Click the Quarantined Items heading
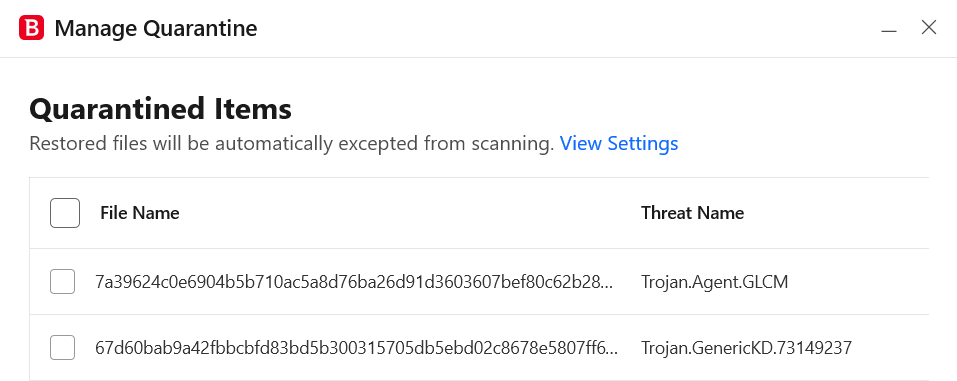This screenshot has height=381, width=957. [x=161, y=109]
